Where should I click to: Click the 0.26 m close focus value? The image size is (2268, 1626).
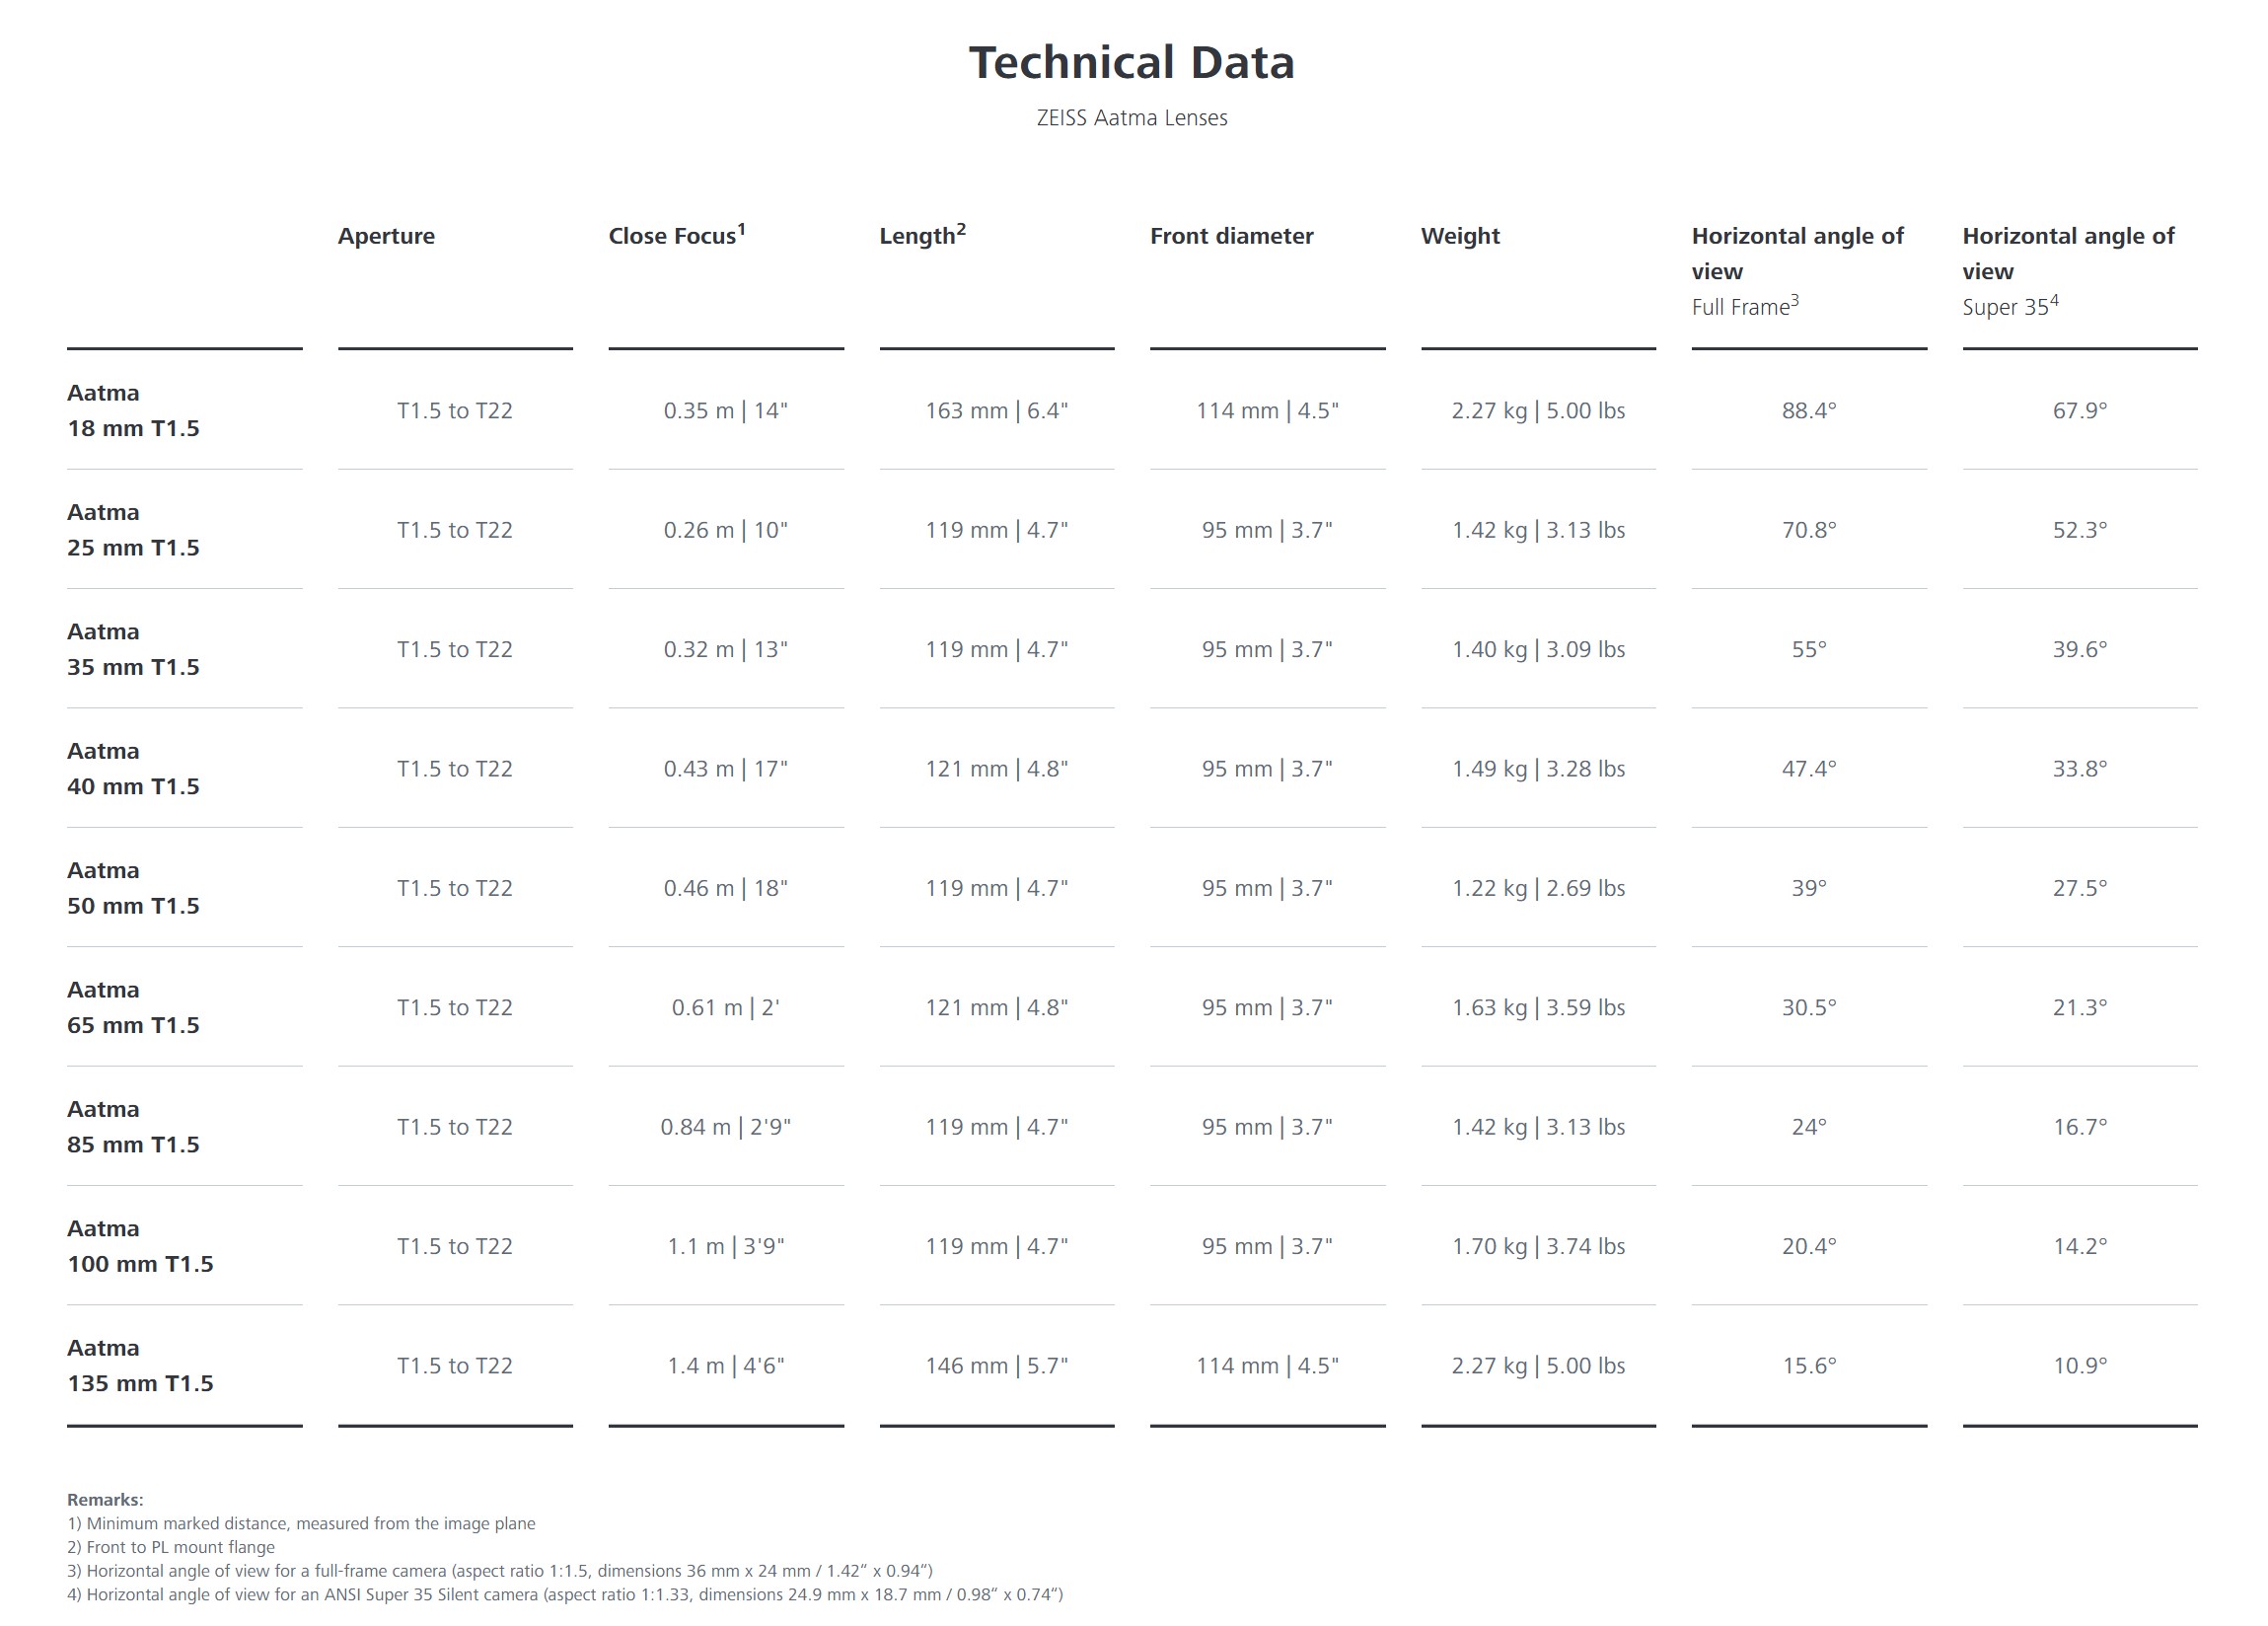coord(725,530)
